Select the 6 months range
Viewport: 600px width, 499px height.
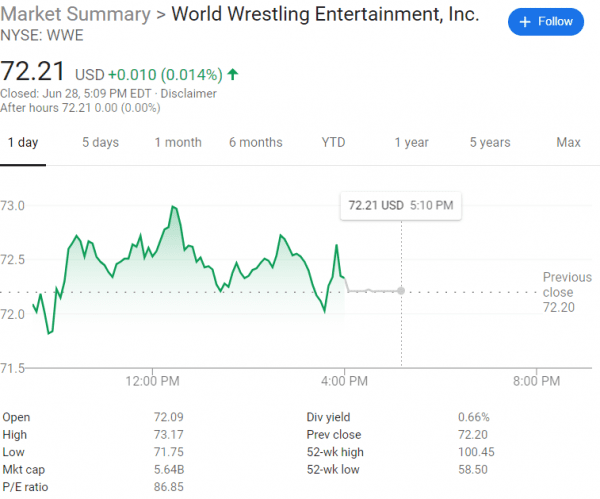pos(255,143)
